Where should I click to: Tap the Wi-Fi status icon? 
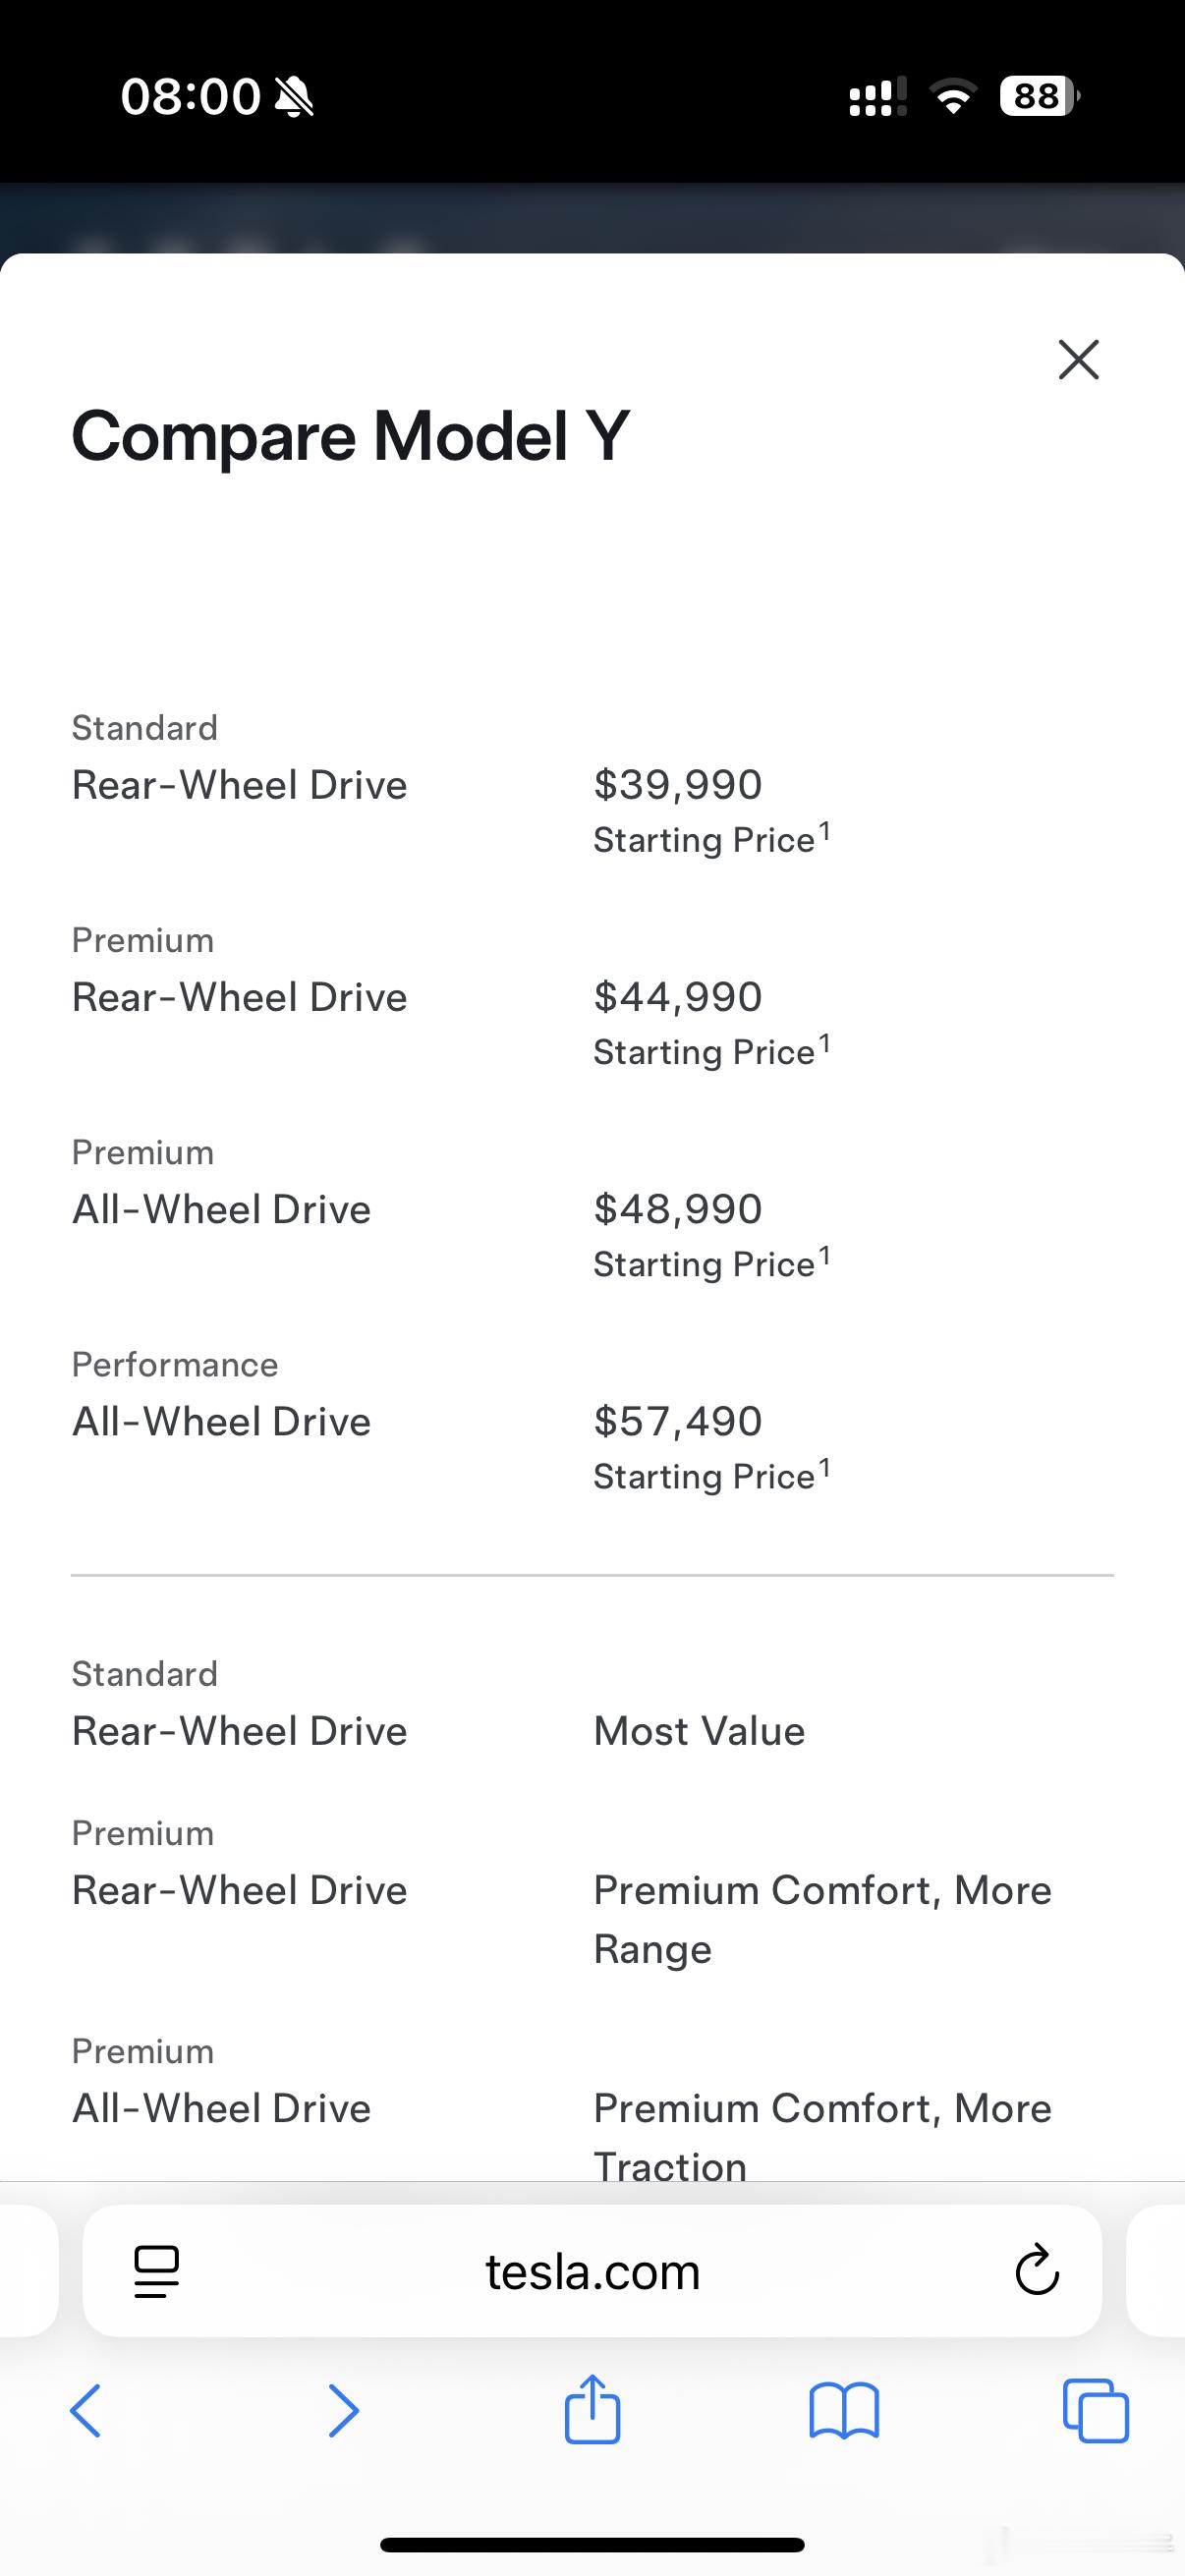(x=953, y=96)
